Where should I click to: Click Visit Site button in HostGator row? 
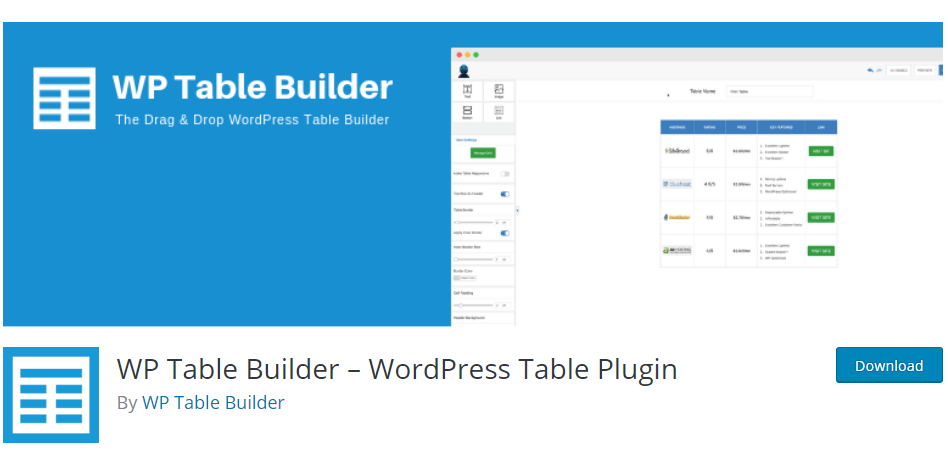click(x=821, y=217)
